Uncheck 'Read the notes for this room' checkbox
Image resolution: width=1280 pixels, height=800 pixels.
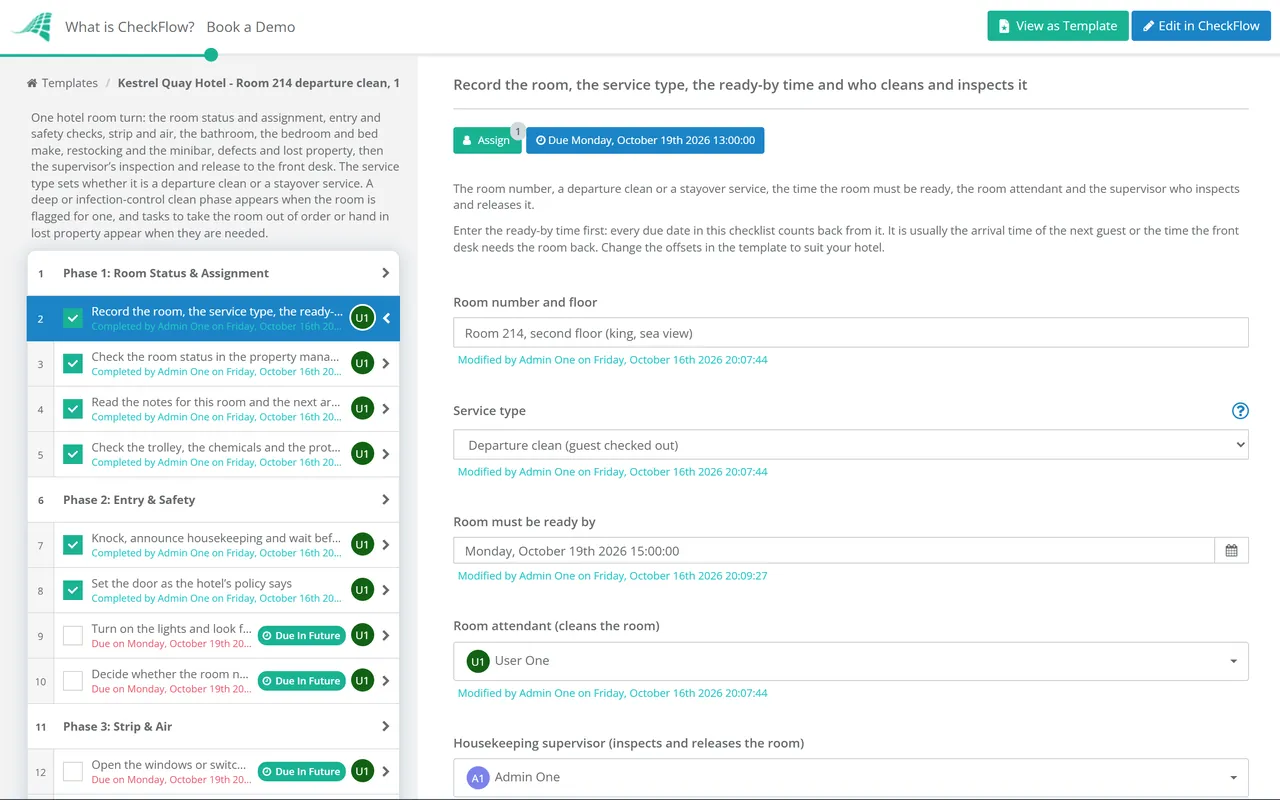pos(73,409)
